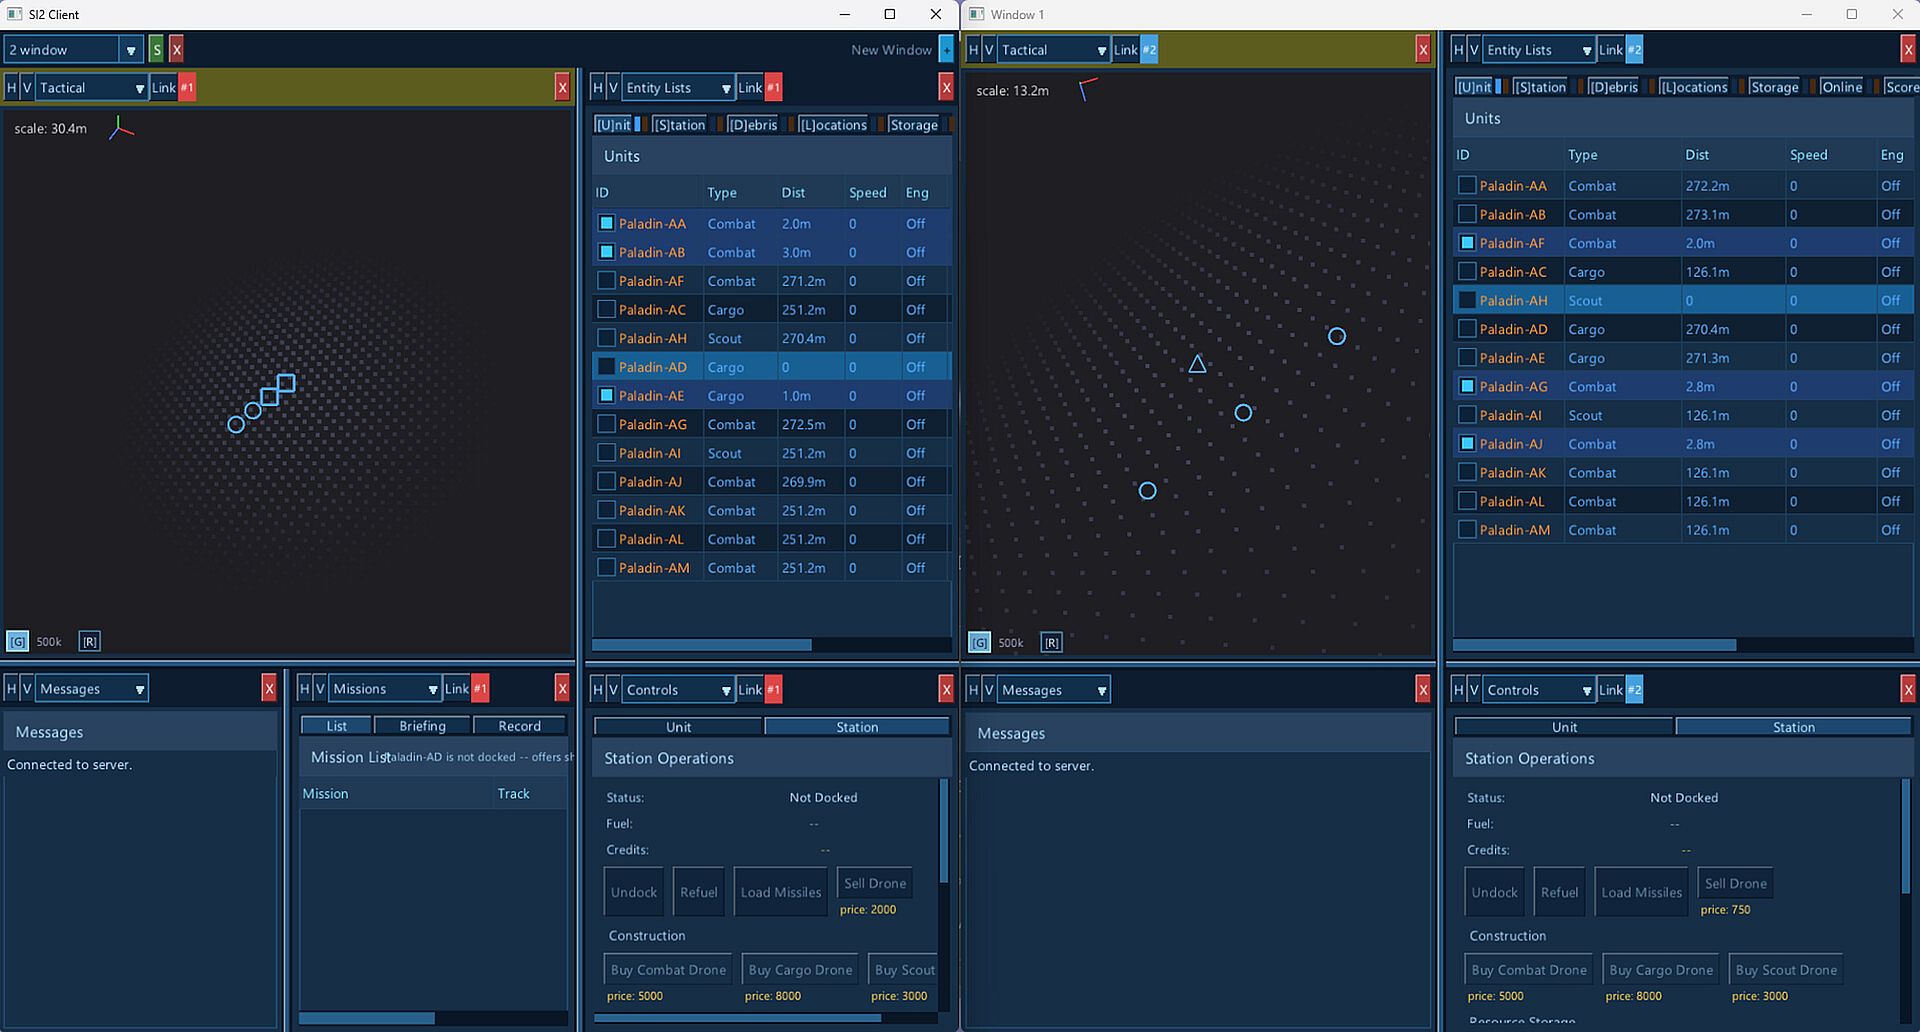The height and width of the screenshot is (1032, 1920).
Task: Check the Paladin-AF checkbox in left Units list
Action: (606, 281)
